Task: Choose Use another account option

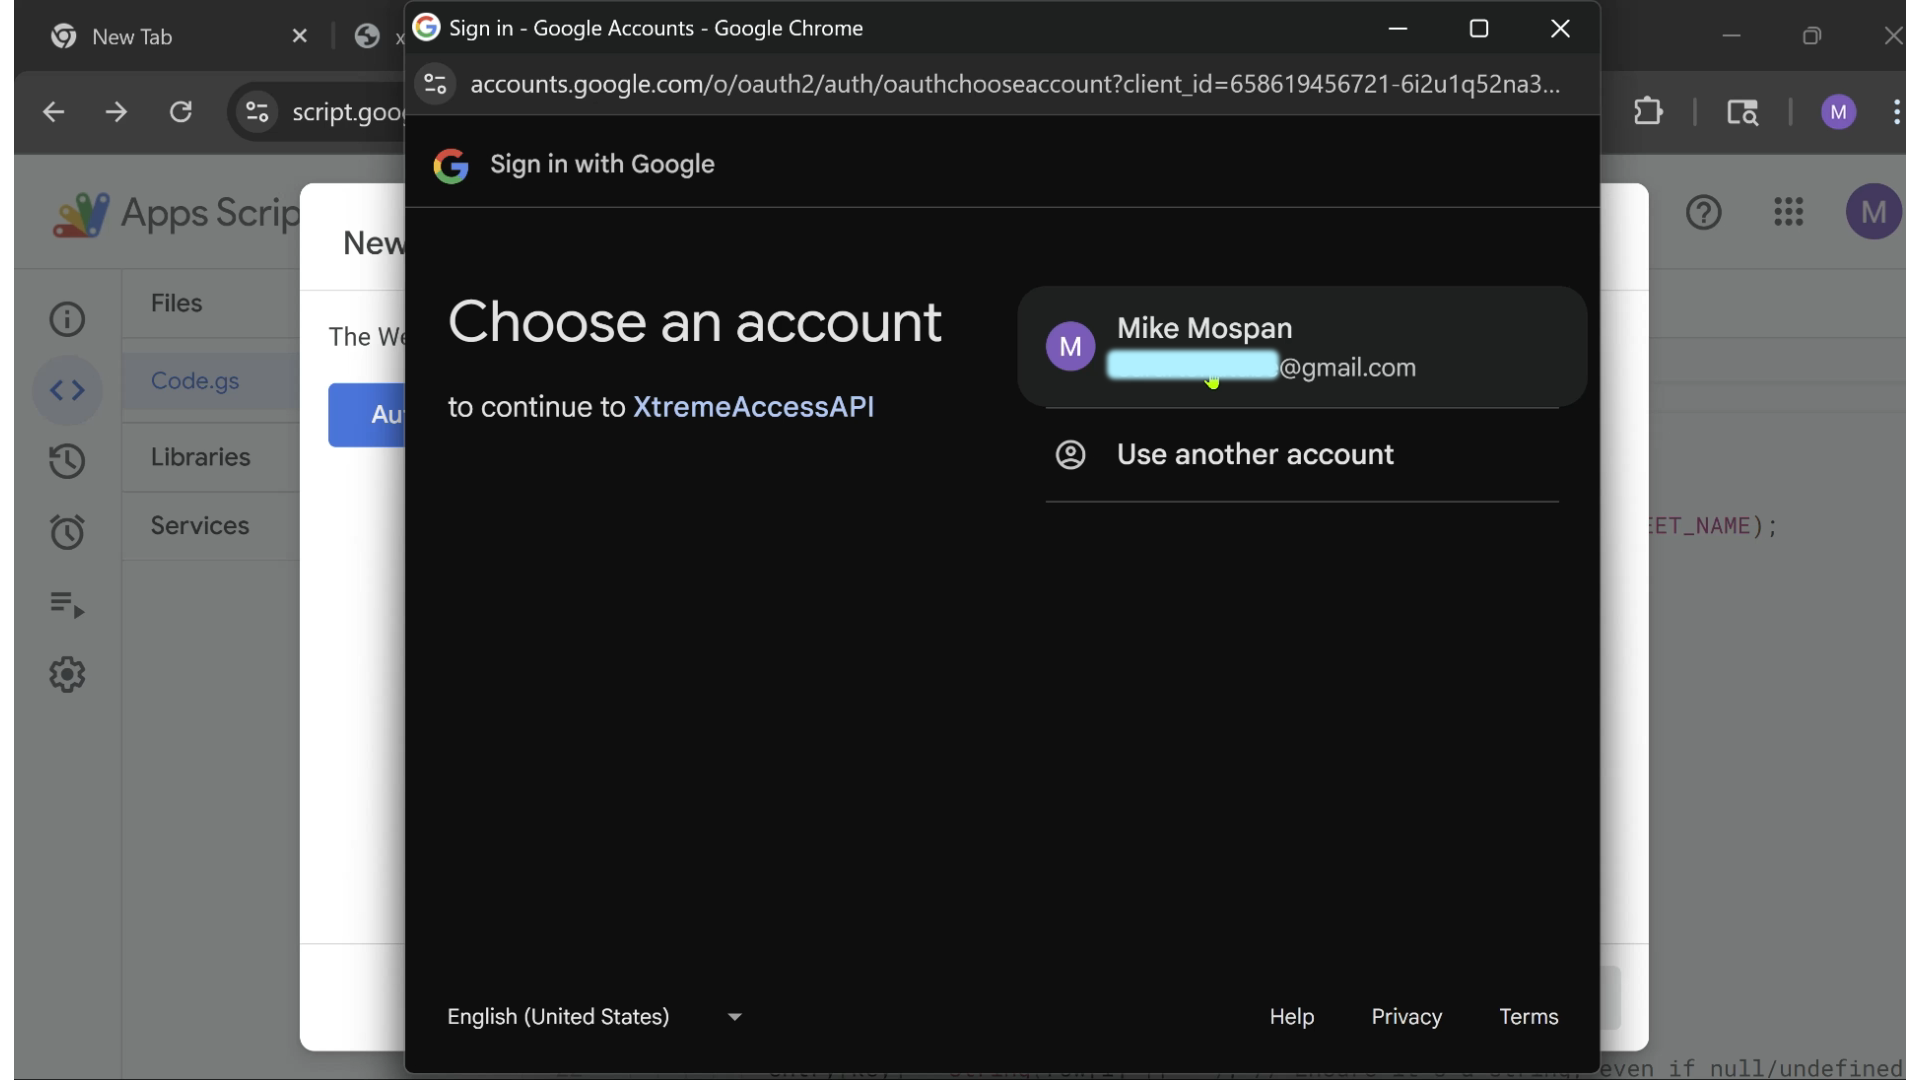Action: (x=1302, y=455)
